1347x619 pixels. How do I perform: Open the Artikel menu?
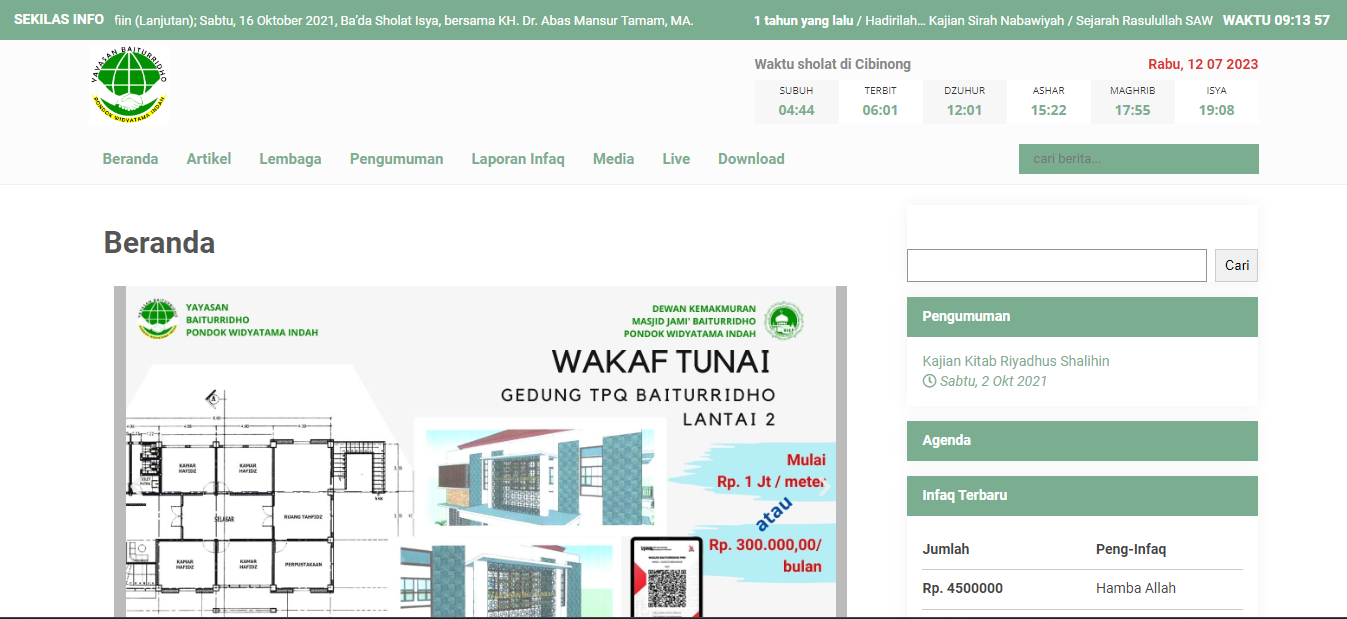pos(208,159)
